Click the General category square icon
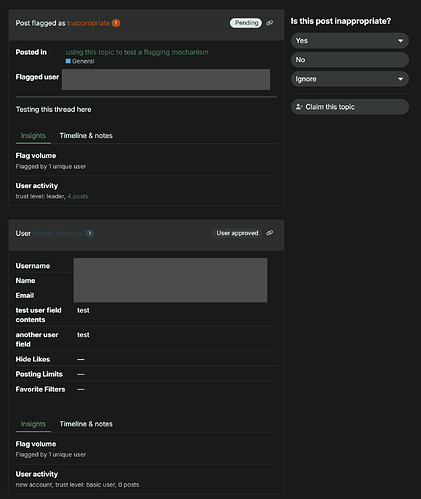The image size is (421, 499). [68, 61]
